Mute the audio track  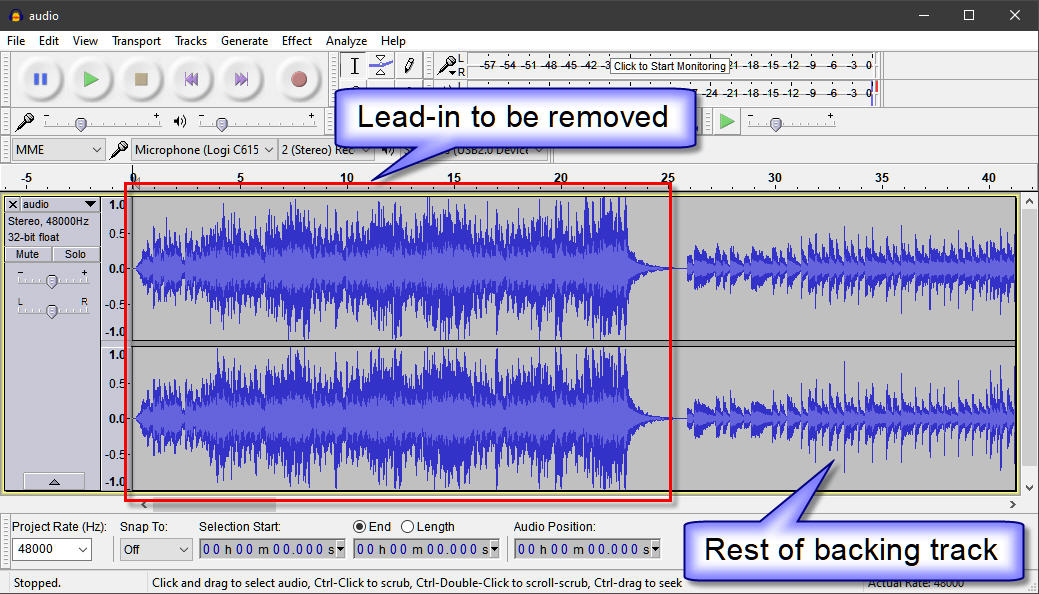coord(28,254)
